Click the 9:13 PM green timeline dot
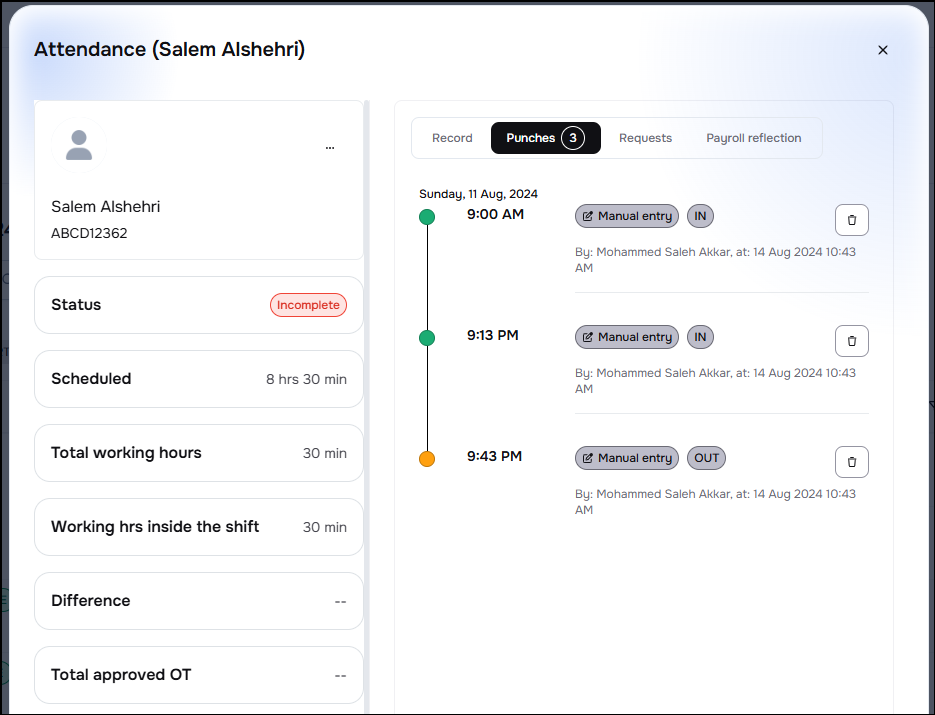Image resolution: width=935 pixels, height=715 pixels. click(427, 338)
